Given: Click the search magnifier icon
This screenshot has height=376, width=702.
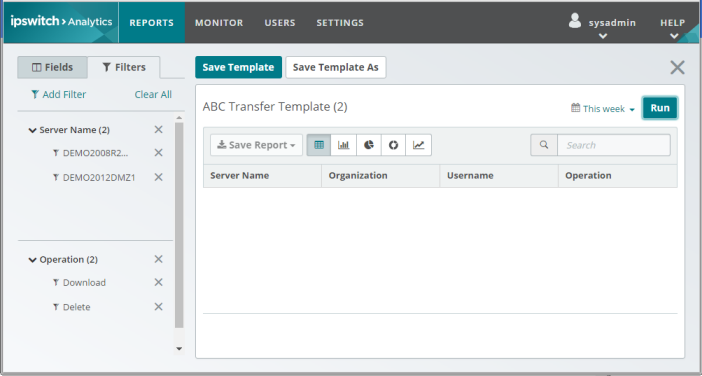Looking at the screenshot, I should (x=544, y=145).
